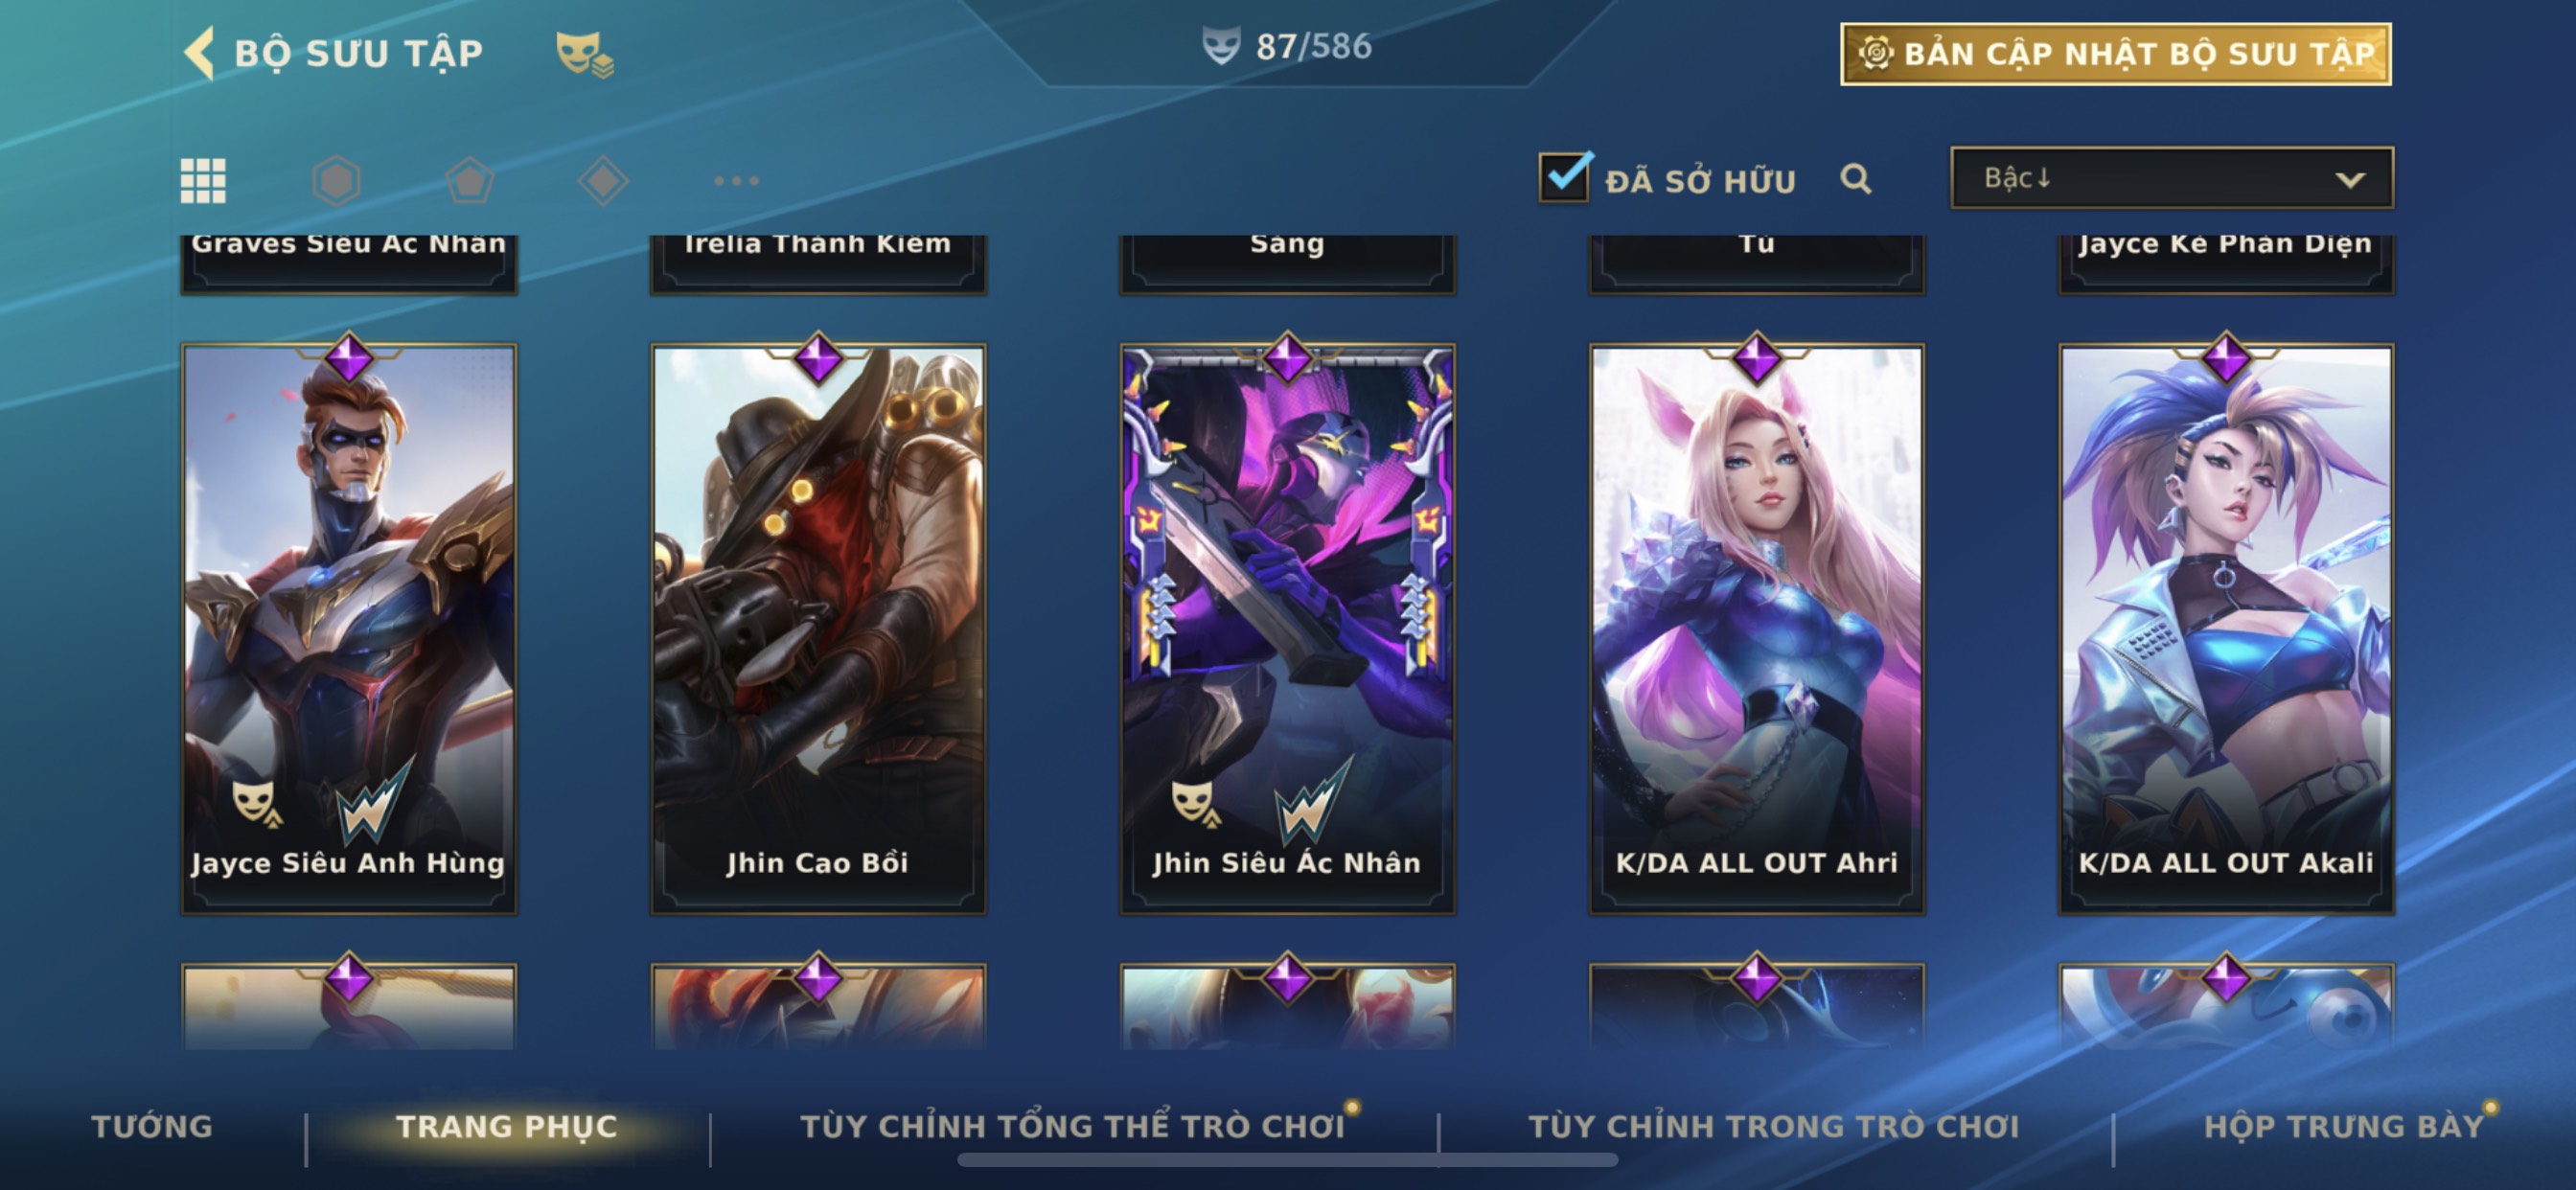This screenshot has height=1190, width=2576.
Task: Select the Jhin Cao Bồi skin card
Action: point(818,628)
